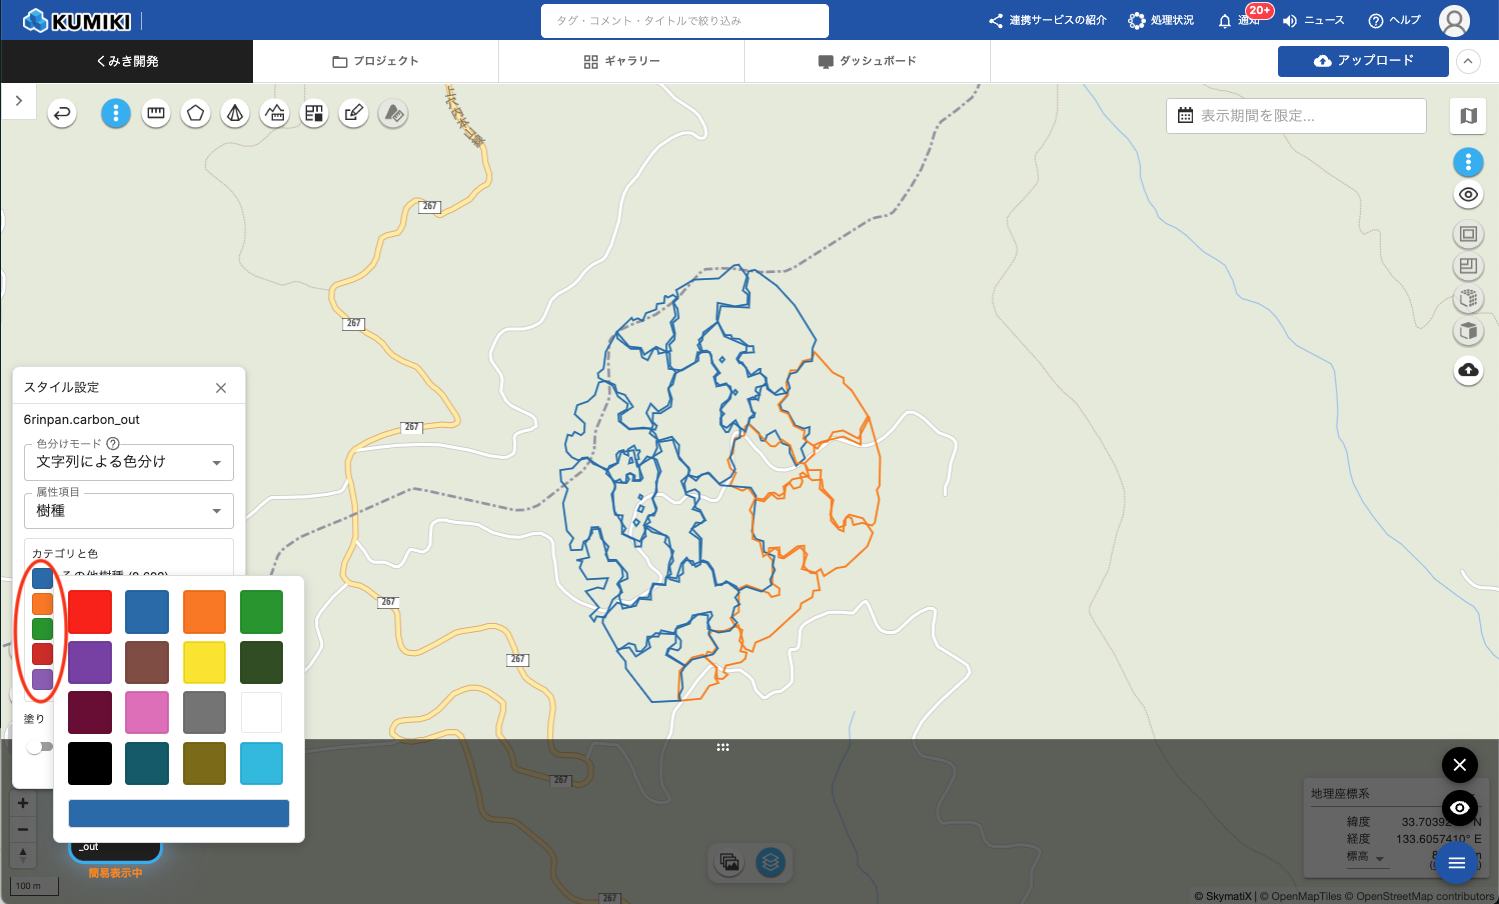Pick the yellow color swatch
This screenshot has height=904, width=1499.
pos(204,662)
